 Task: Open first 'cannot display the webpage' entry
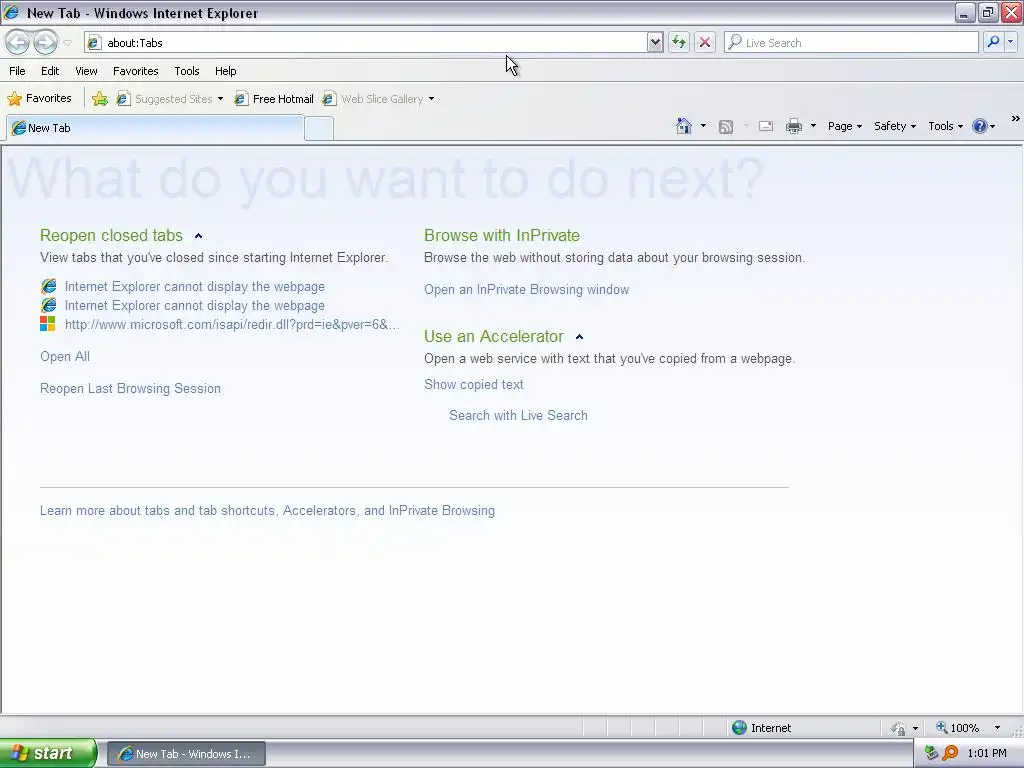195,287
